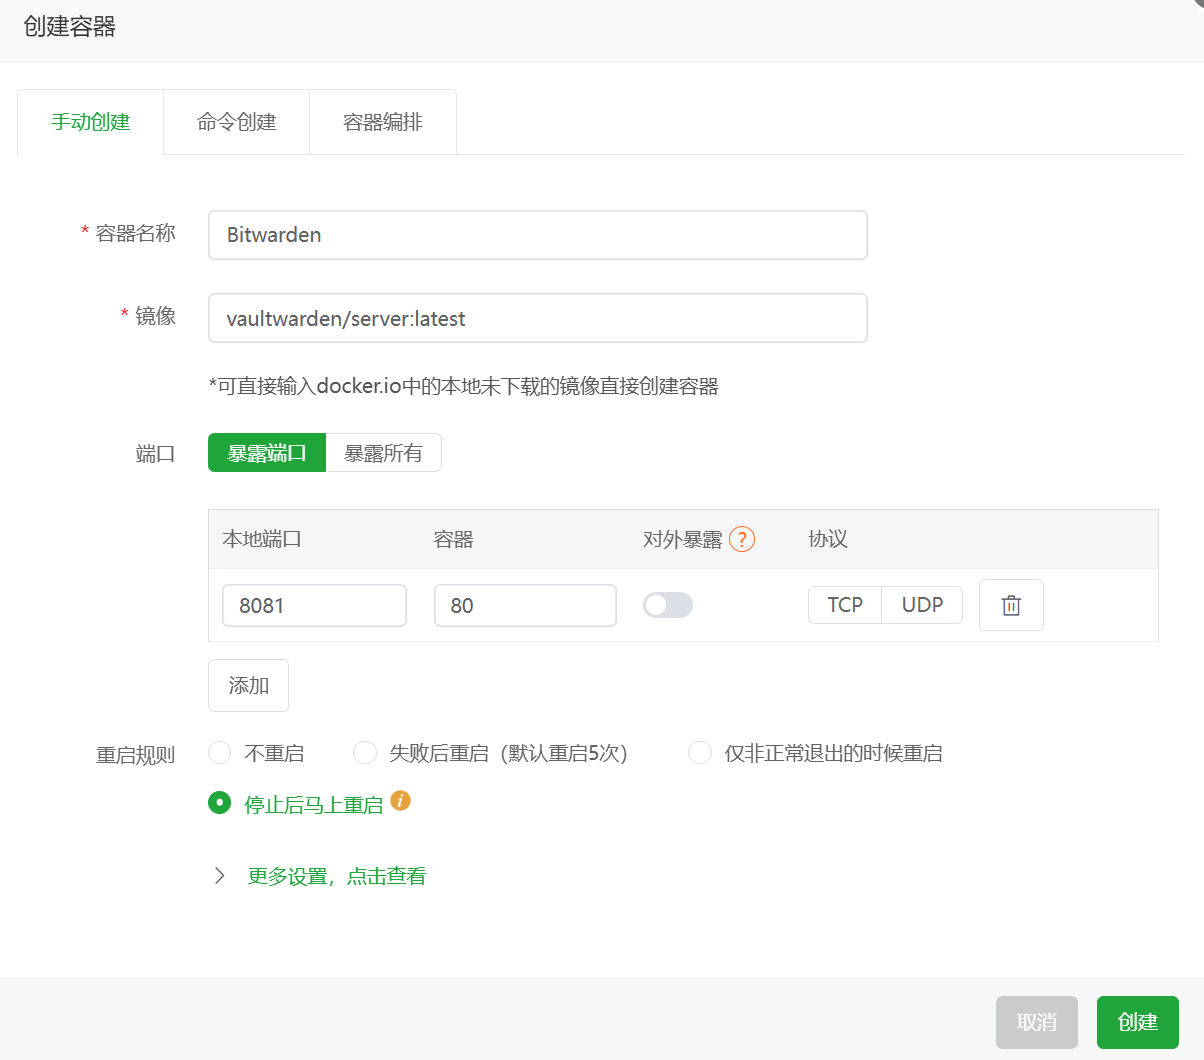Click the 创建 button to create the container
The height and width of the screenshot is (1060, 1204).
point(1137,1022)
